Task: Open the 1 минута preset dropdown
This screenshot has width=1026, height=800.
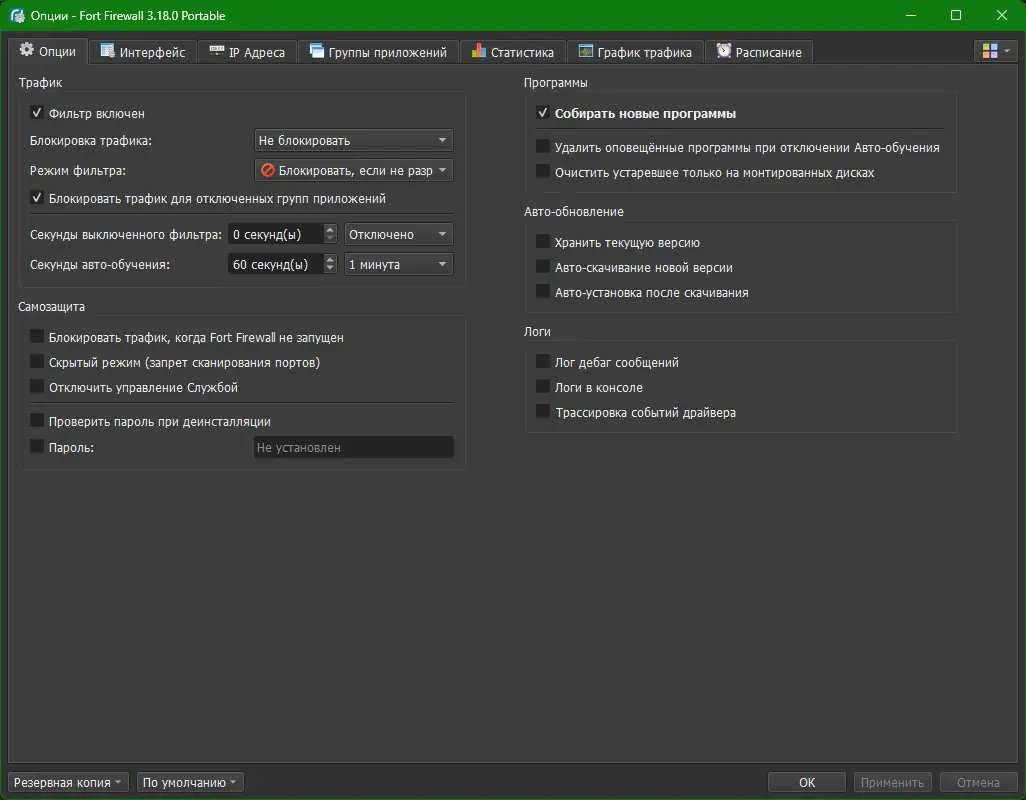Action: coord(398,264)
